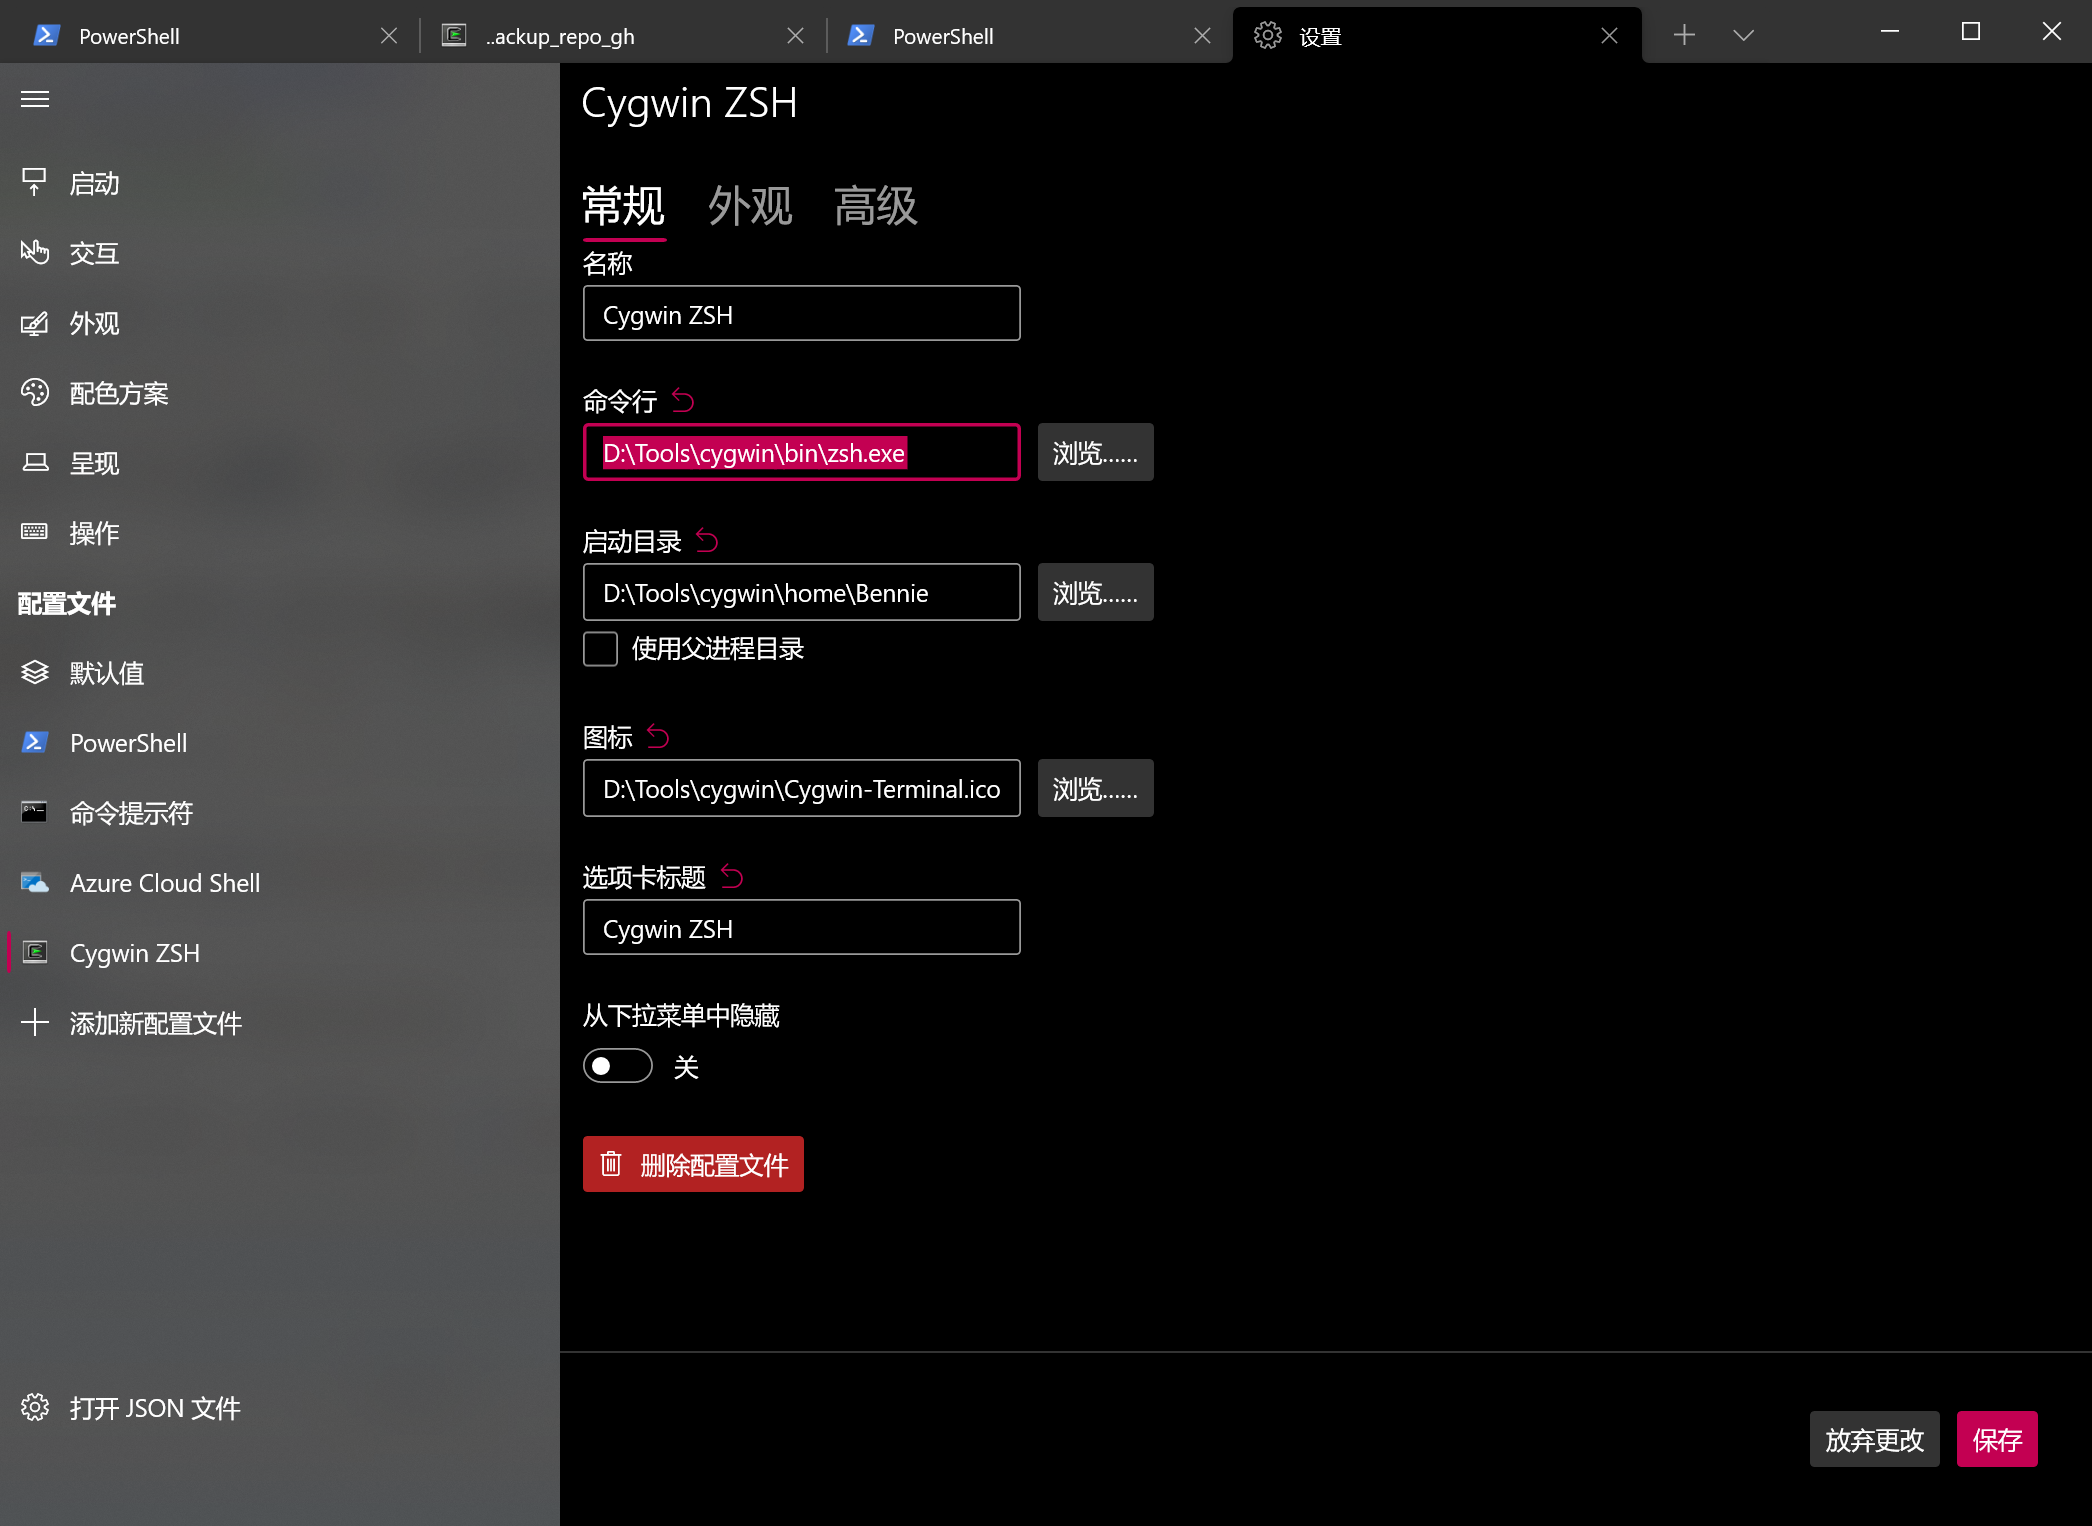This screenshot has width=2092, height=1526.
Task: Switch to the 常规 general tab
Action: click(624, 206)
